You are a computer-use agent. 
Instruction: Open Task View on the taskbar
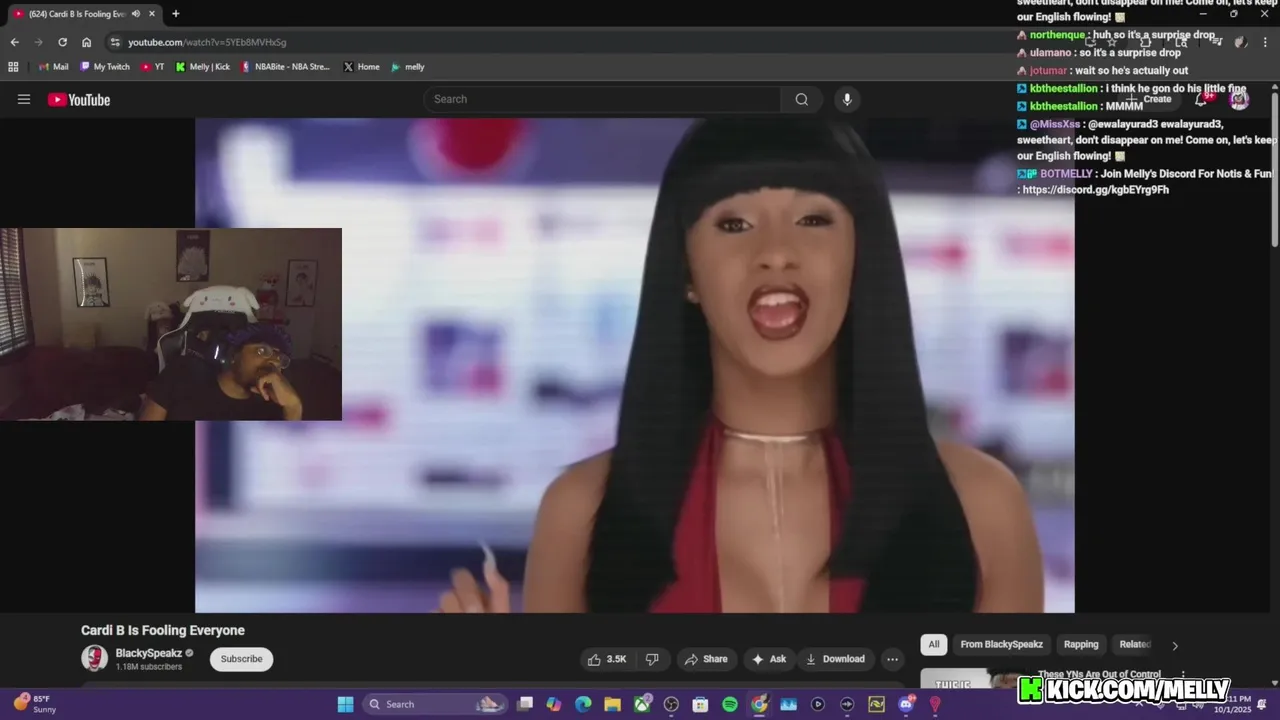(x=525, y=704)
